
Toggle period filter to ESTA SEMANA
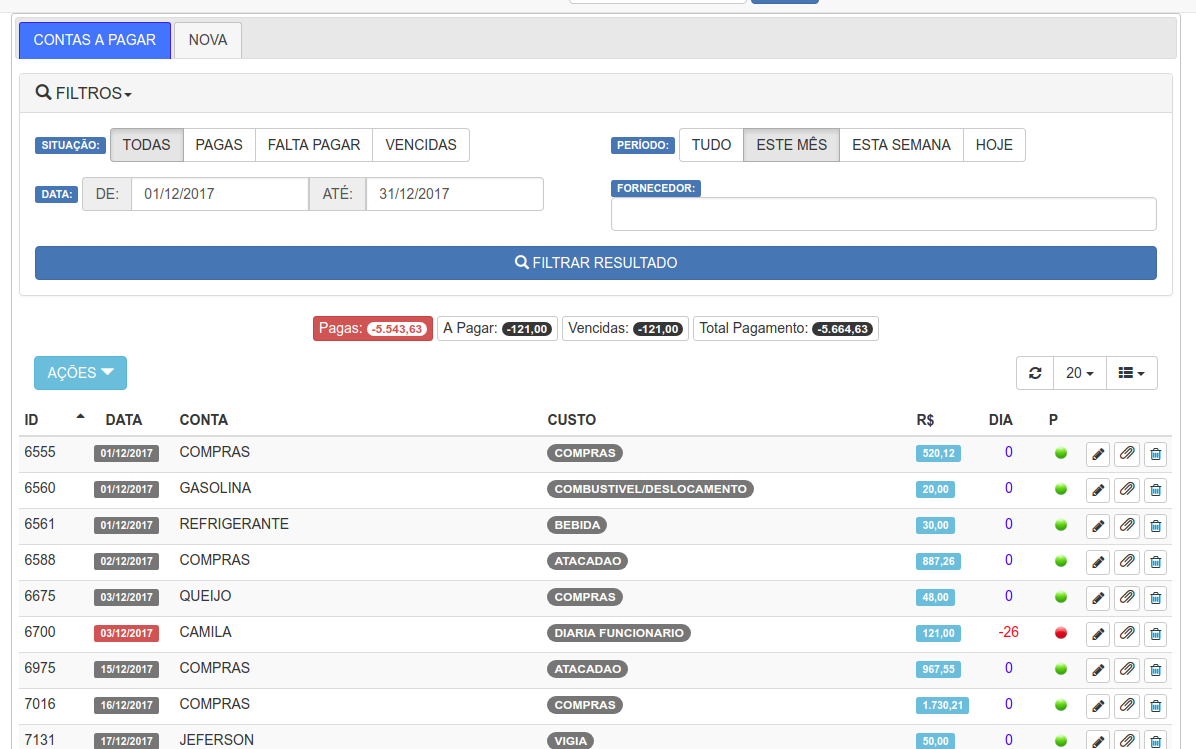point(901,145)
